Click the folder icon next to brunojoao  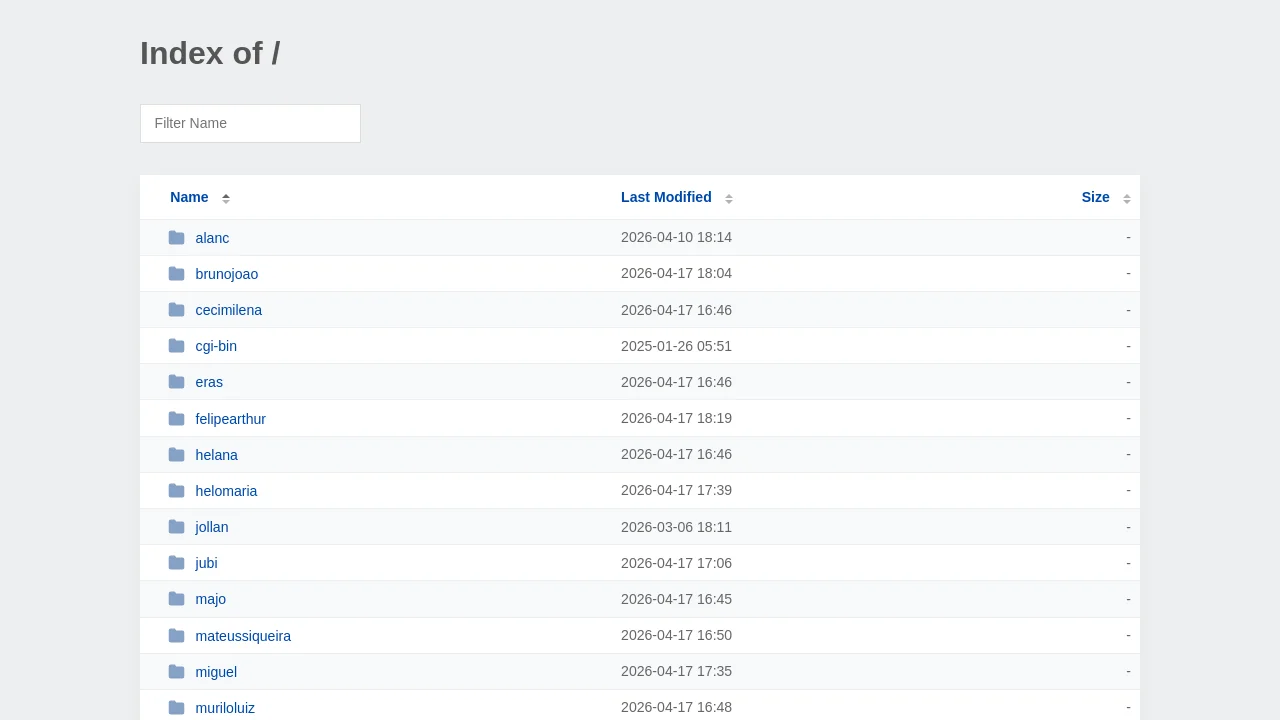pyautogui.click(x=176, y=274)
